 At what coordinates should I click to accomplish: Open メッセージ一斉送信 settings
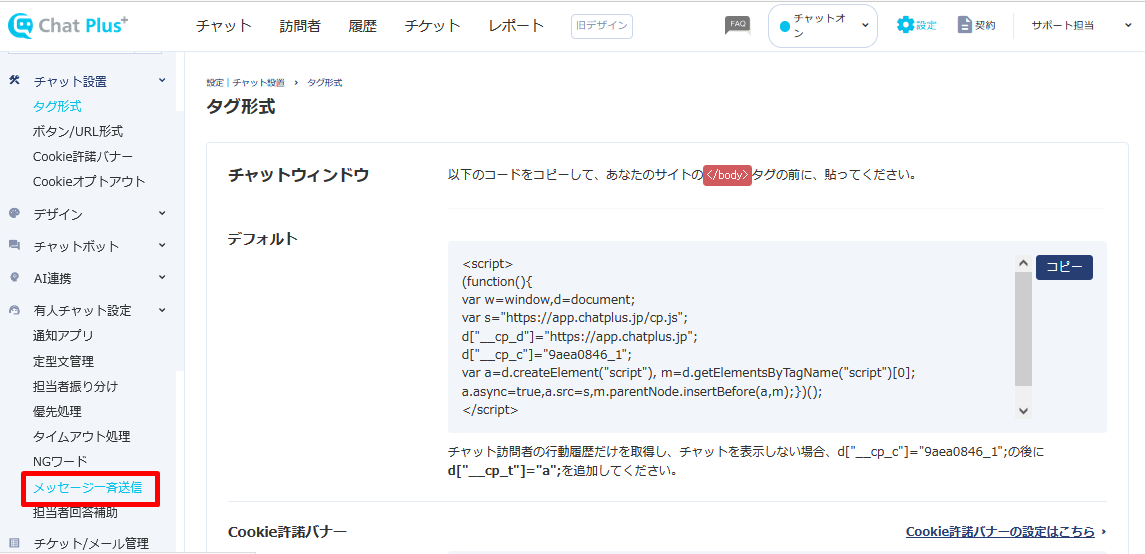[x=88, y=488]
